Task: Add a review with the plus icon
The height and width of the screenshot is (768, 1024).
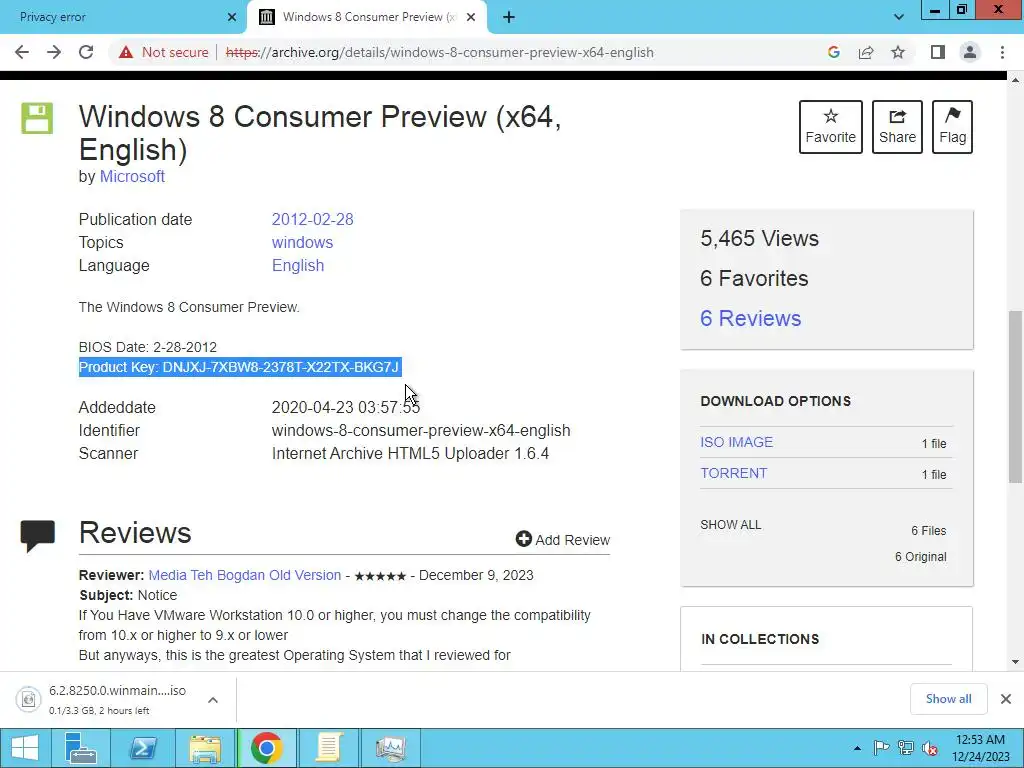Action: point(562,539)
